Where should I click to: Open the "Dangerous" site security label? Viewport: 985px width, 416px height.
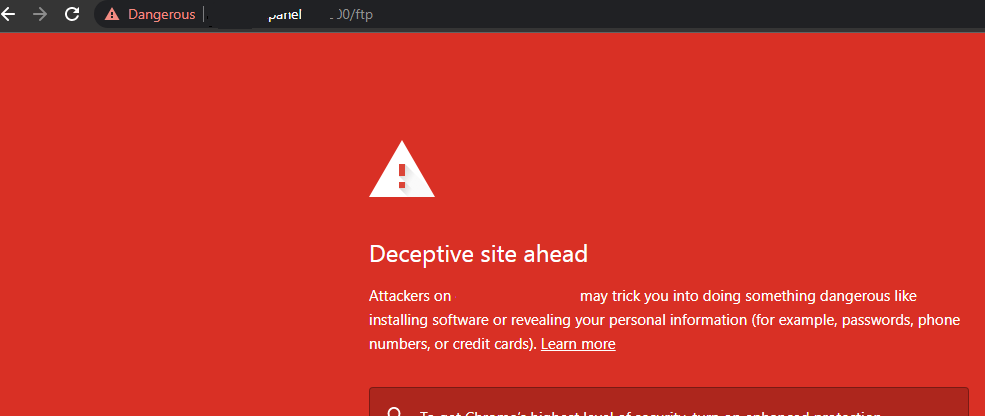coord(161,14)
